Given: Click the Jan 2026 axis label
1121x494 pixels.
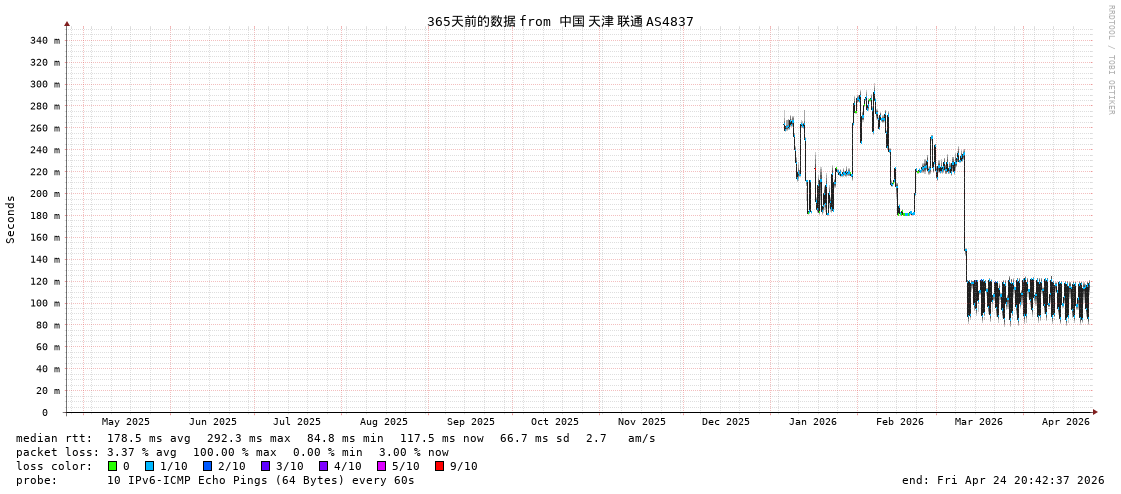Looking at the screenshot, I should tap(812, 422).
